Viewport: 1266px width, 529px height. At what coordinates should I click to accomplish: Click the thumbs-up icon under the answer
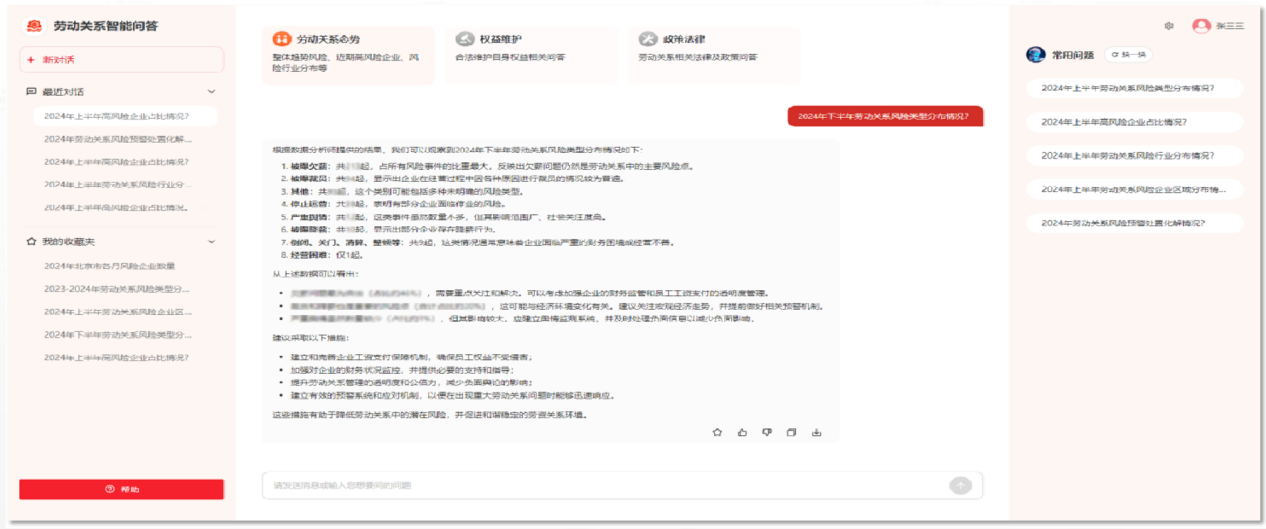(x=742, y=432)
